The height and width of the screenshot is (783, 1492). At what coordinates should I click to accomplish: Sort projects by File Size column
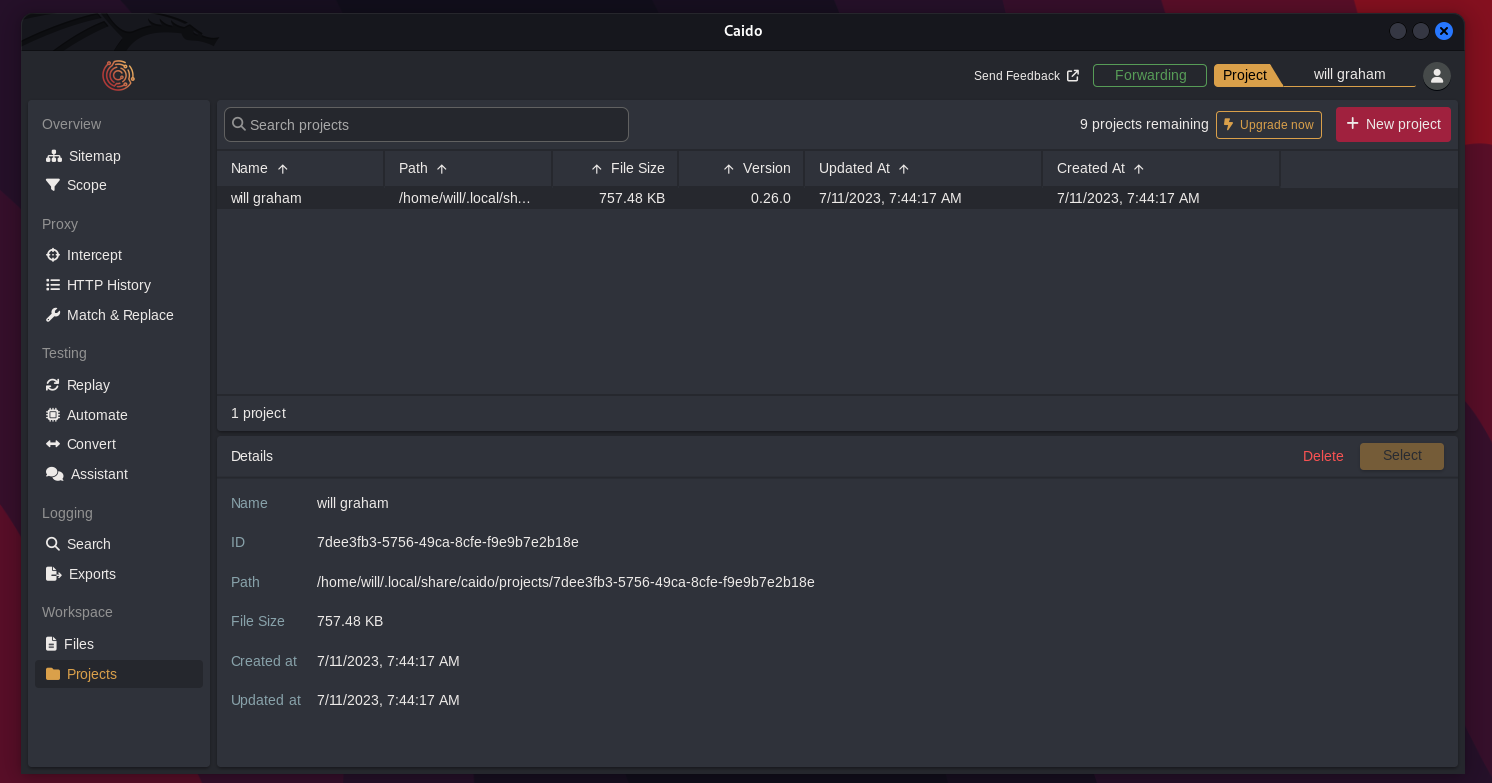pos(615,168)
